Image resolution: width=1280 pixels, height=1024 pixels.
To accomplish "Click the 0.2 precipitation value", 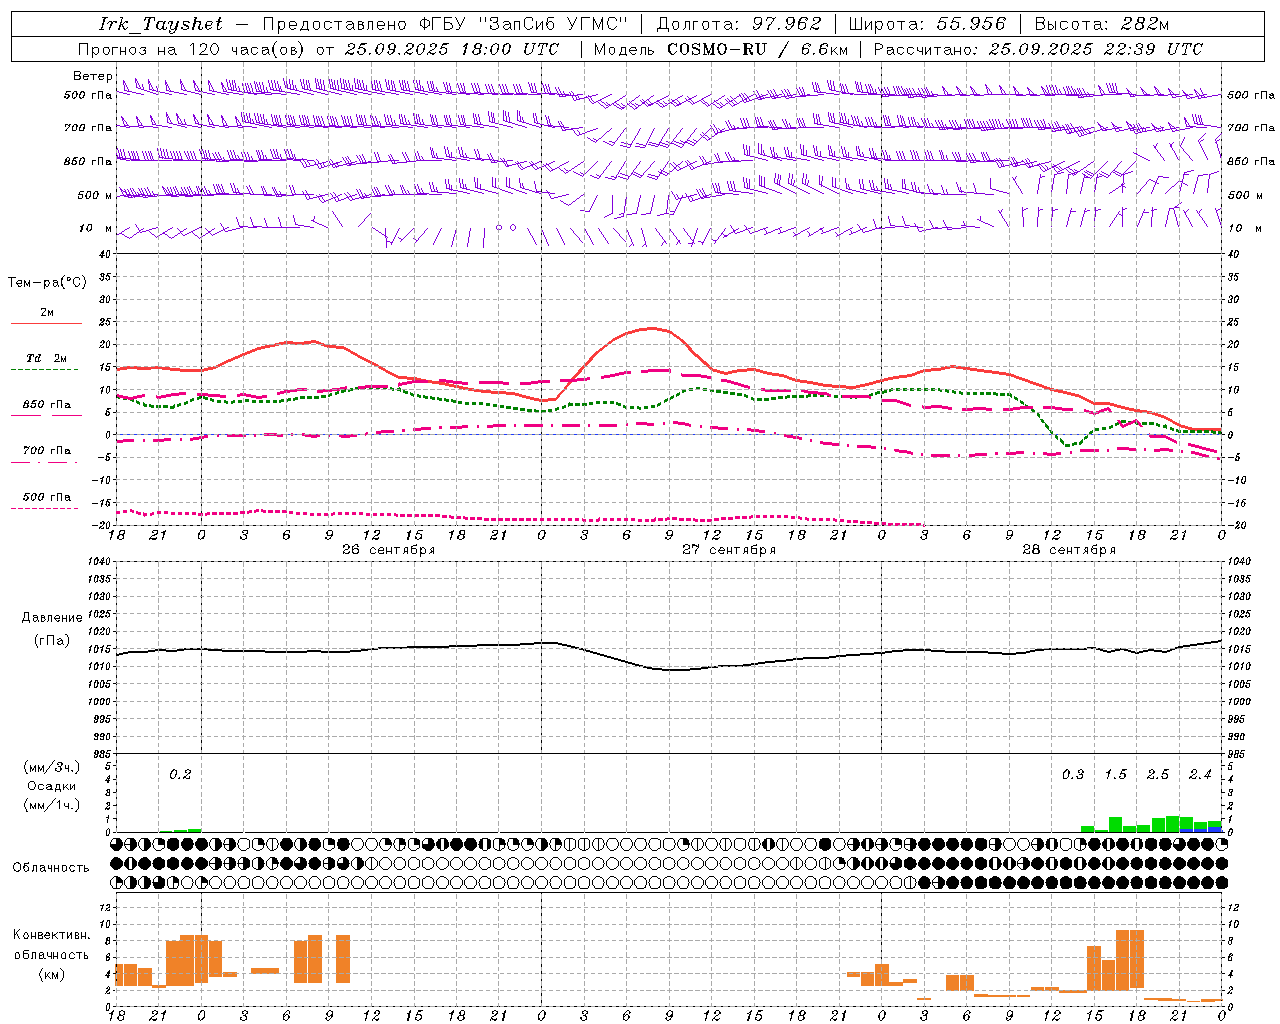I will (x=180, y=775).
